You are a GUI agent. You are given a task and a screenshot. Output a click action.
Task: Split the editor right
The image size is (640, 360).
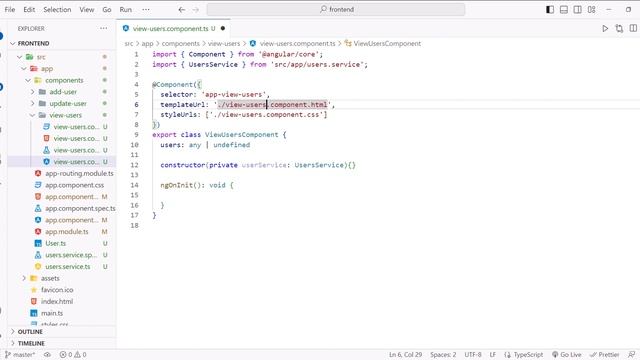pos(633,28)
